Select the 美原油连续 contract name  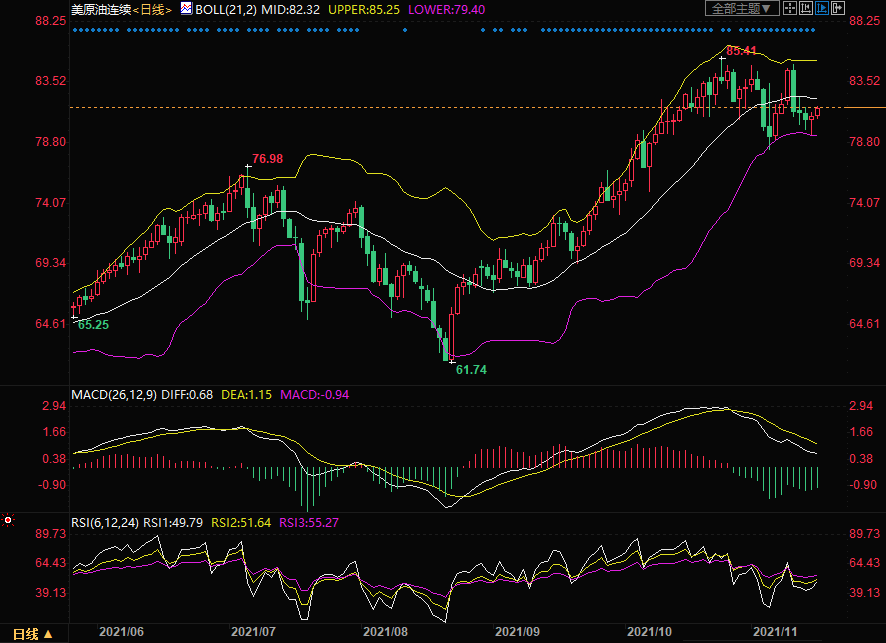point(100,9)
